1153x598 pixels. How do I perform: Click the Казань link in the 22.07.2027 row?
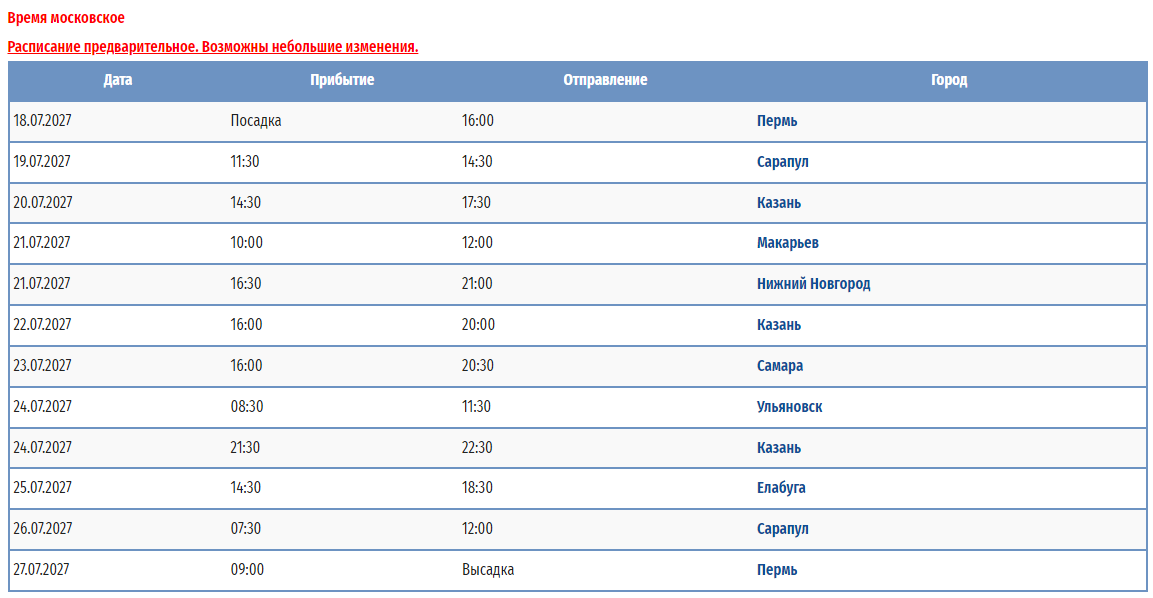pyautogui.click(x=779, y=324)
